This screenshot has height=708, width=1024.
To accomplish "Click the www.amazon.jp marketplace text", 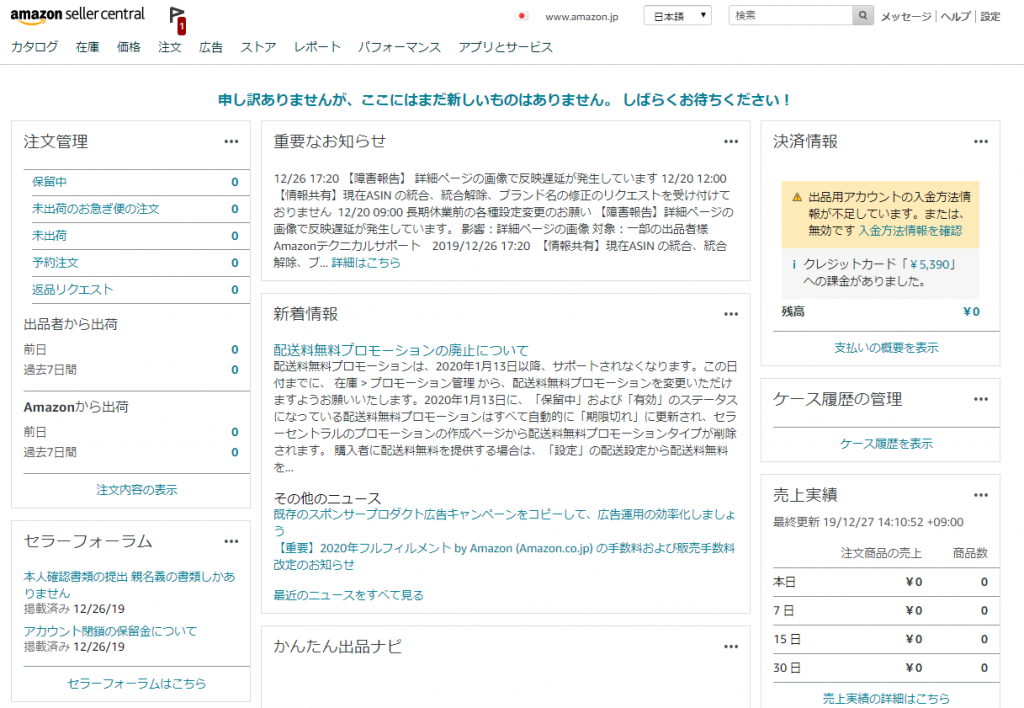I will pyautogui.click(x=582, y=16).
